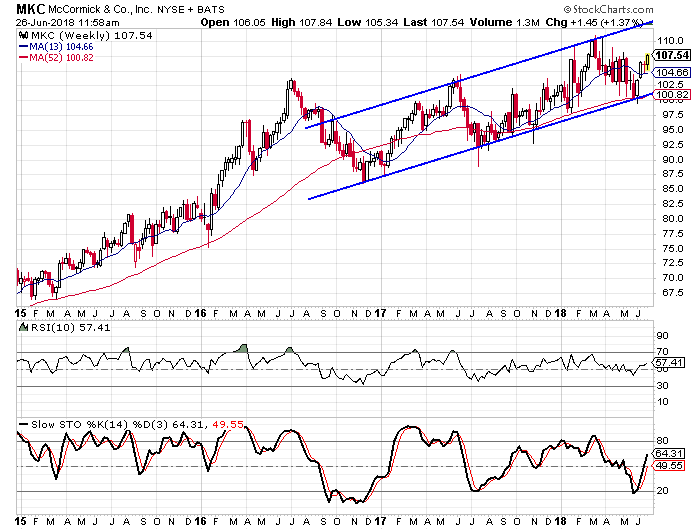Click the MA(13) 104.66 legend text
This screenshot has height=530, width=700.
[61, 47]
